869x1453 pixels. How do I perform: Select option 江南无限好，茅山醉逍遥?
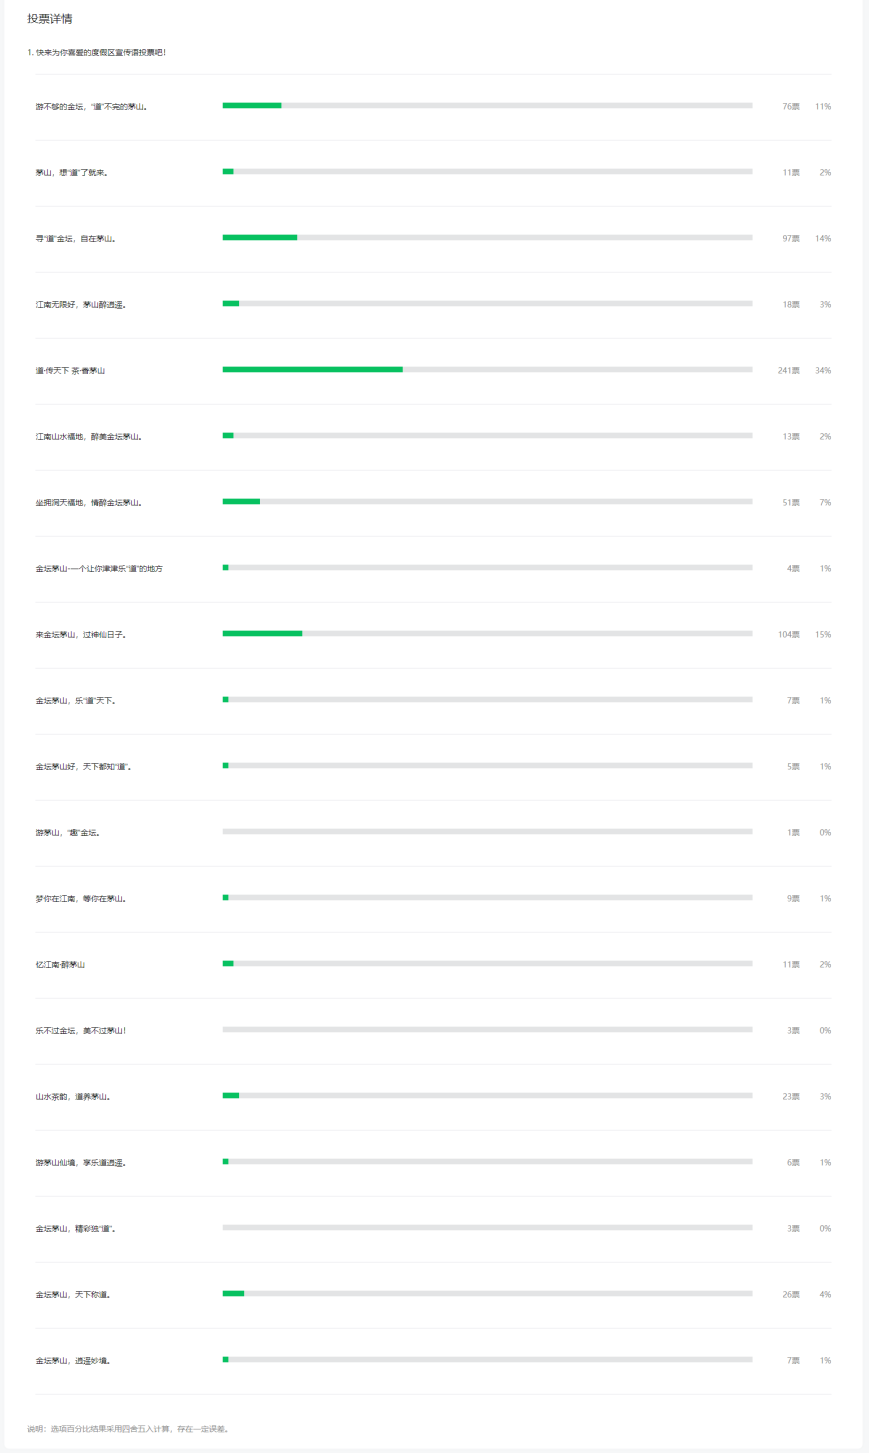pos(81,304)
